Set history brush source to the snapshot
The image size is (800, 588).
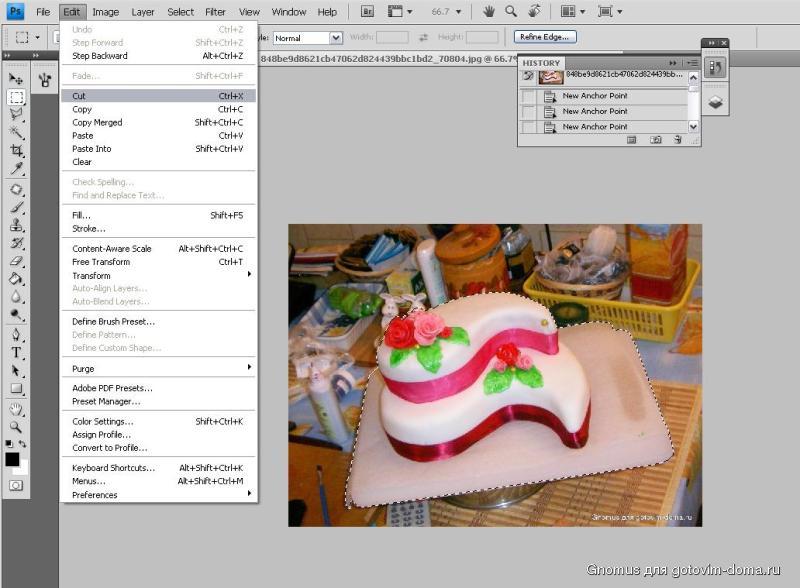(x=528, y=77)
